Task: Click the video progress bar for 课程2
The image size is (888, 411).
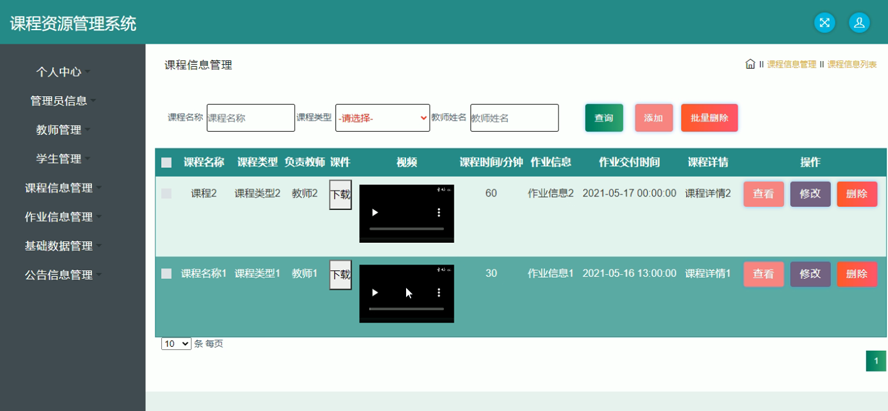Action: pyautogui.click(x=406, y=230)
